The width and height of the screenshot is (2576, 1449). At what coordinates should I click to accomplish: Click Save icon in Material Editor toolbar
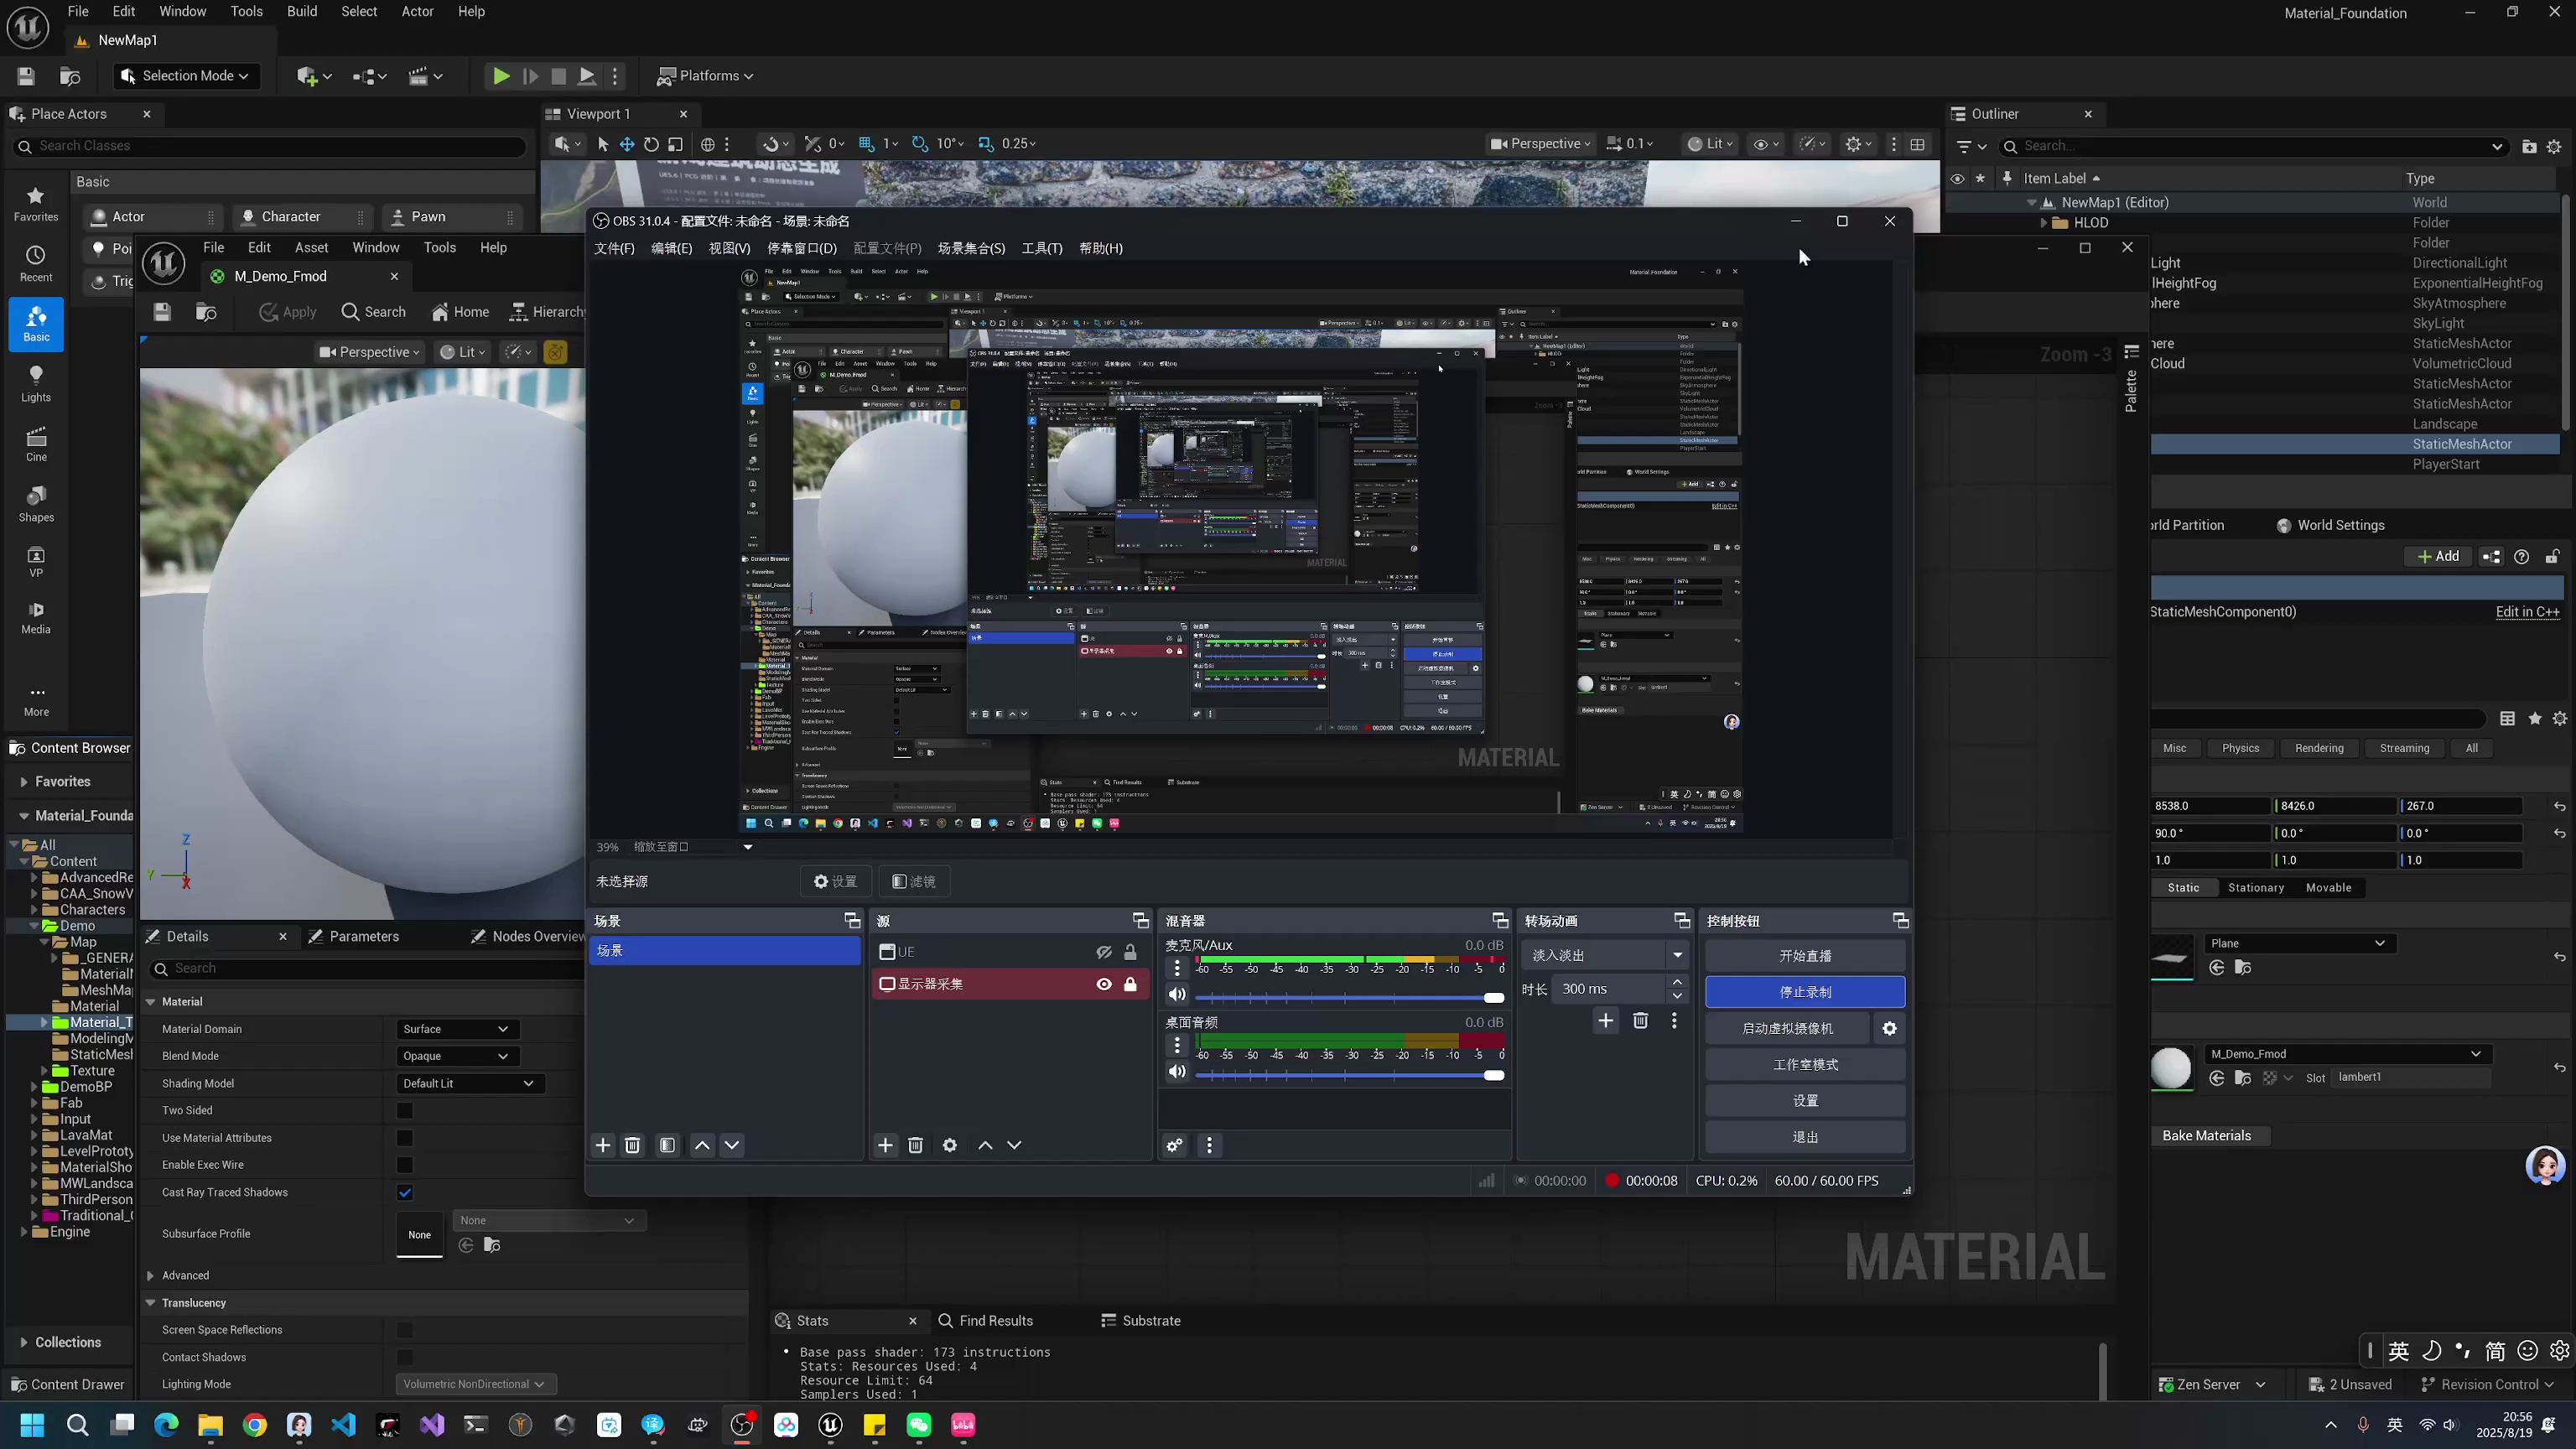tap(162, 312)
